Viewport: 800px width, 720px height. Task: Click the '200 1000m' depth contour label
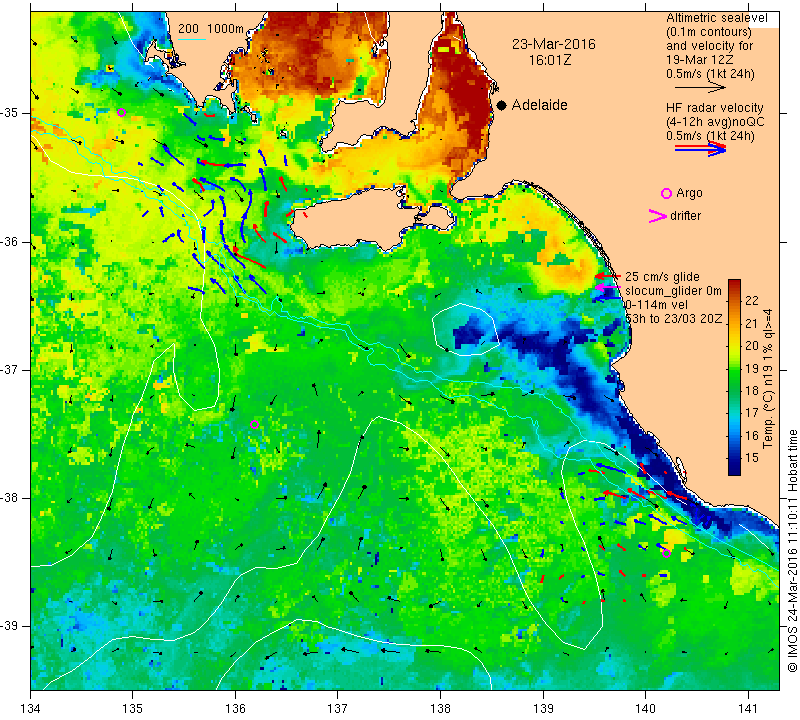coord(211,29)
